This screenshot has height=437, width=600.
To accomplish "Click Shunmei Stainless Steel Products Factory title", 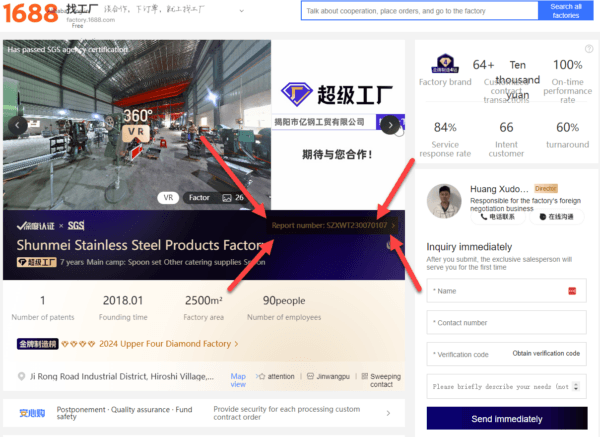I will 140,245.
